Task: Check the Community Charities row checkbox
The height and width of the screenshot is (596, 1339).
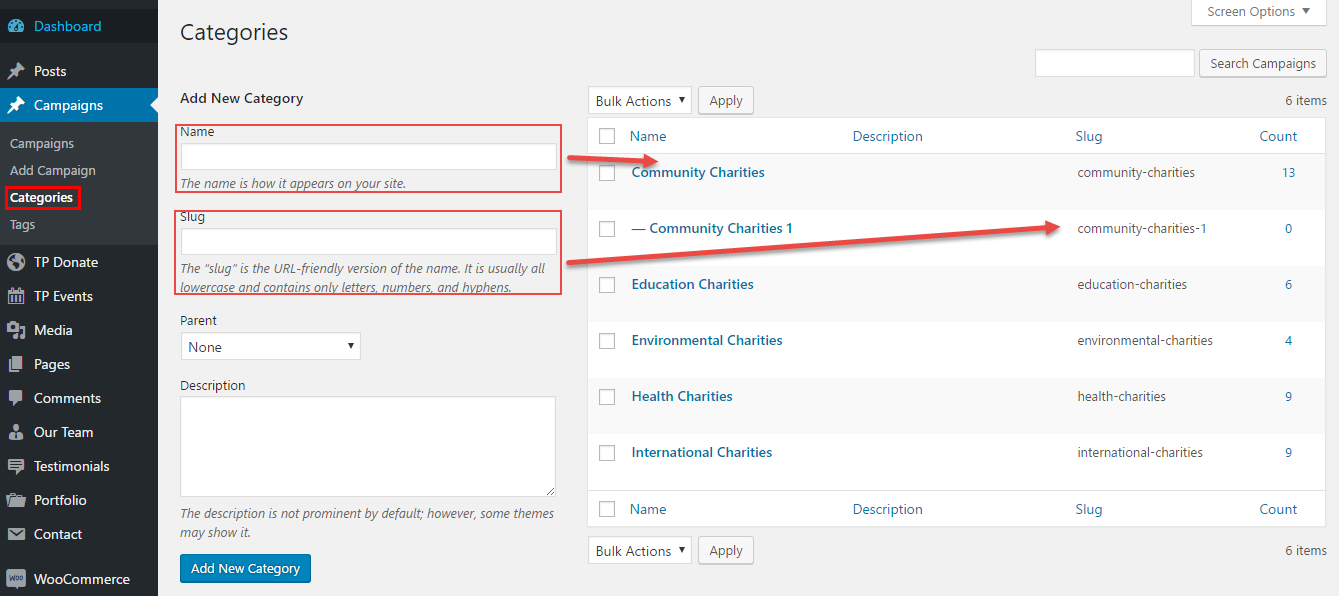Action: [607, 173]
